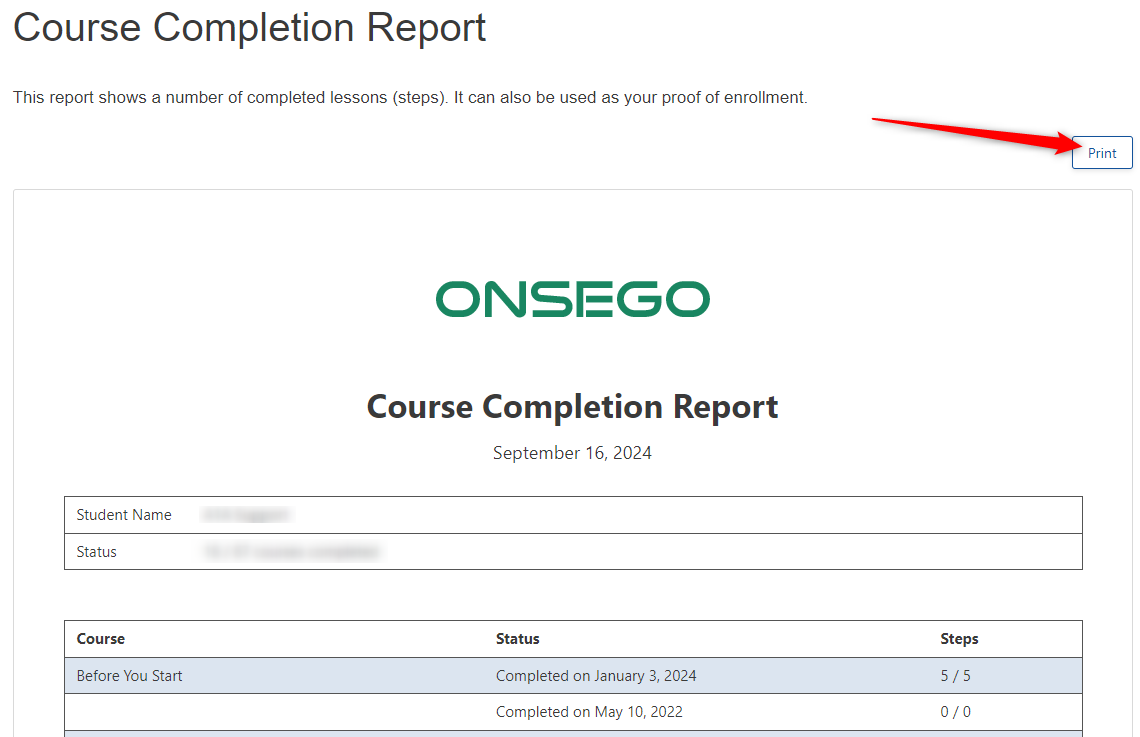Viewport: 1140px width, 737px height.
Task: Click the Print button
Action: [x=1101, y=153]
